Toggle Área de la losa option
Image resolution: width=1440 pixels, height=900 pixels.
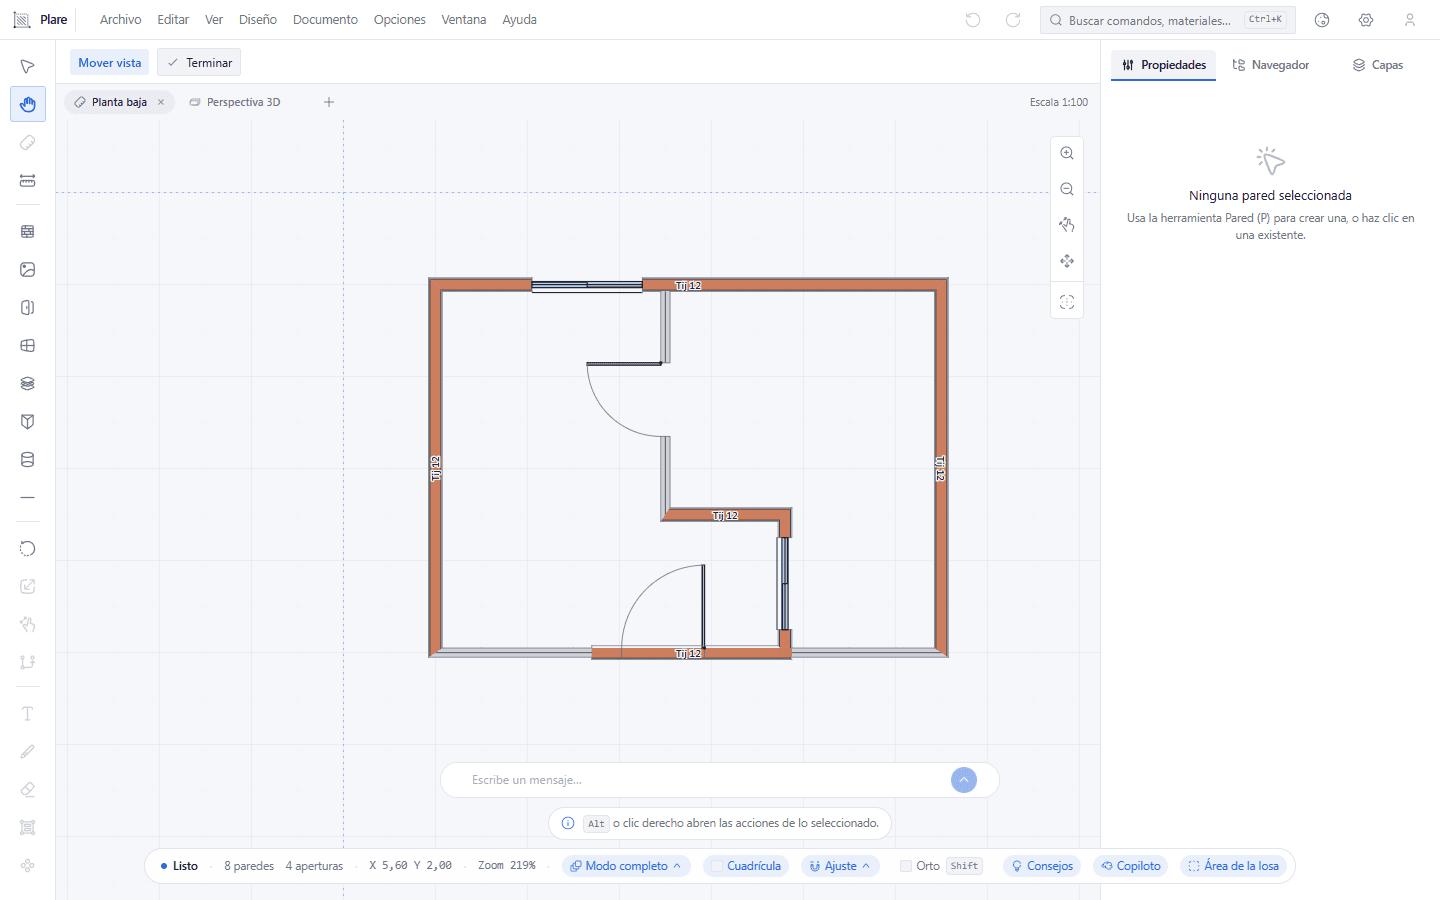pyautogui.click(x=1233, y=866)
